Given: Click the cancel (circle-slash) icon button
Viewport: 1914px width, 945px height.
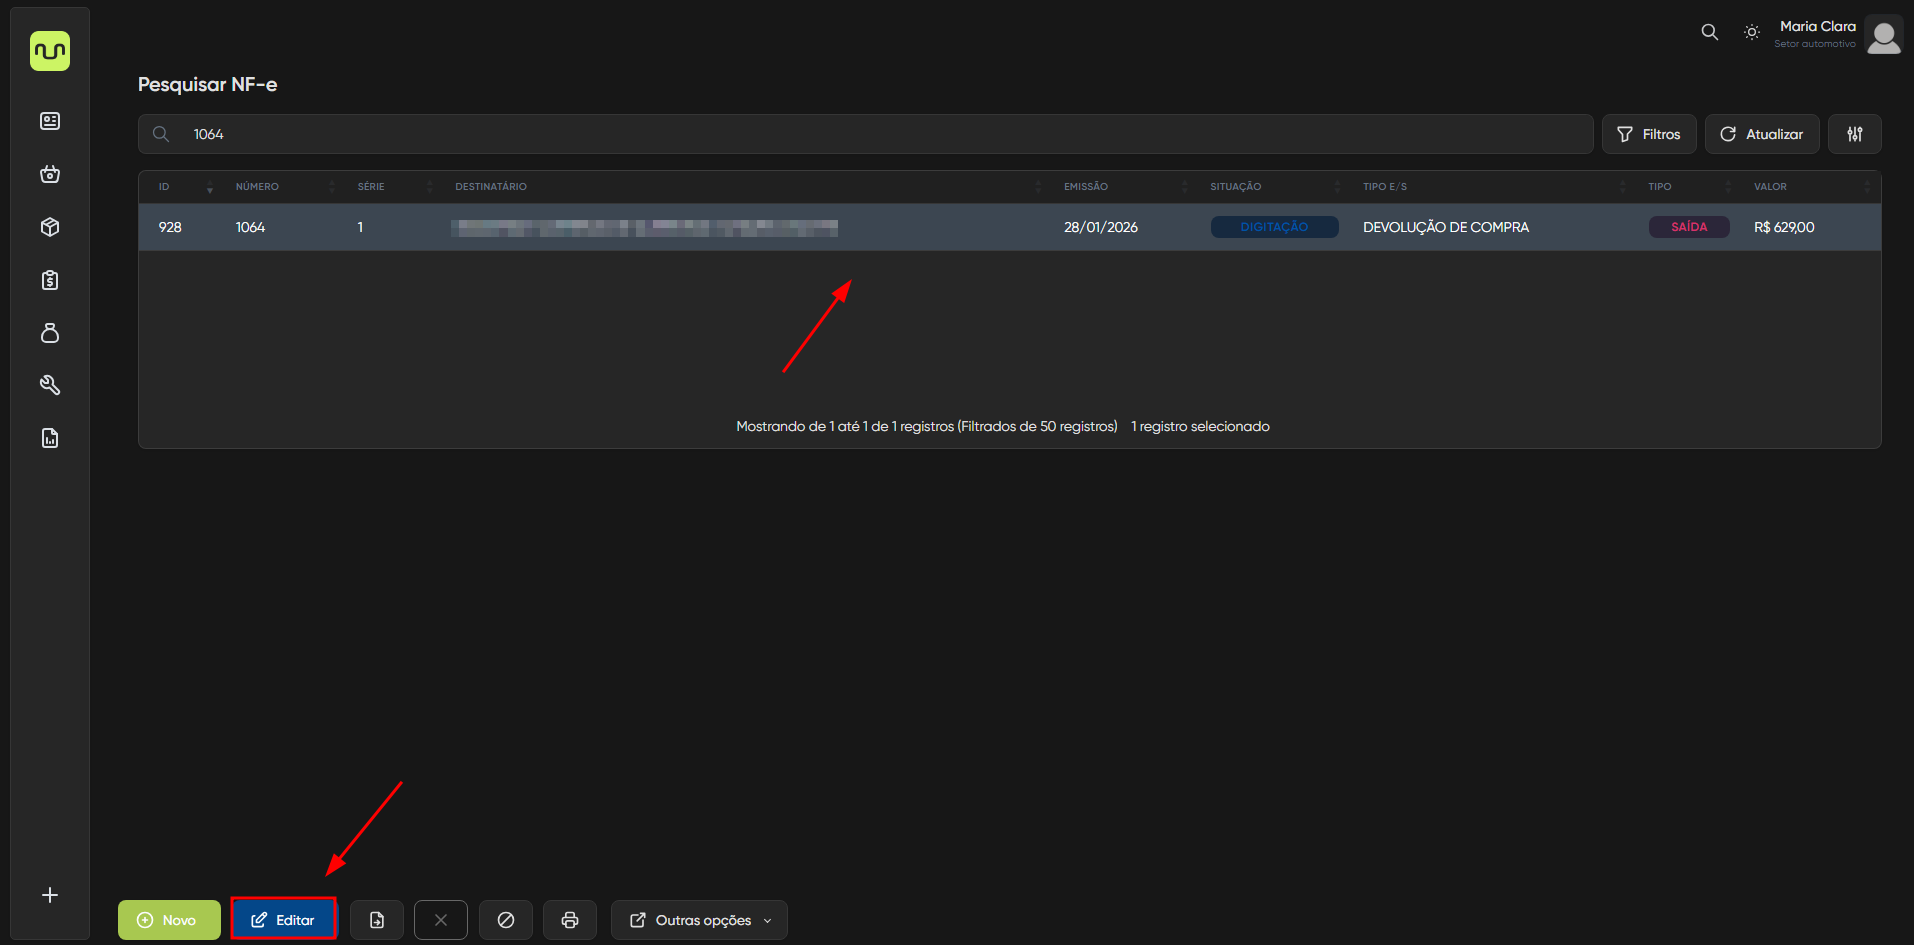Looking at the screenshot, I should coord(506,920).
